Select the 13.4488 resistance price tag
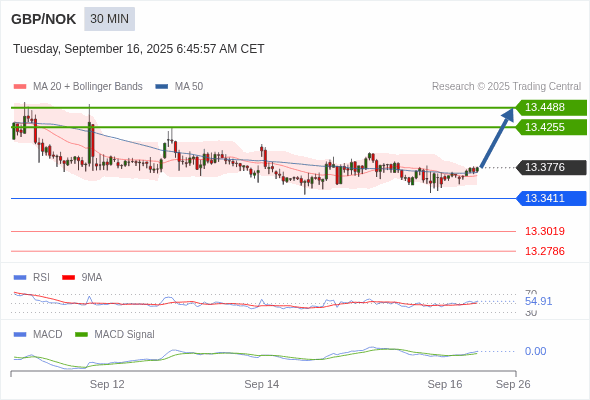Screen dimensions: 590x400 551,107
